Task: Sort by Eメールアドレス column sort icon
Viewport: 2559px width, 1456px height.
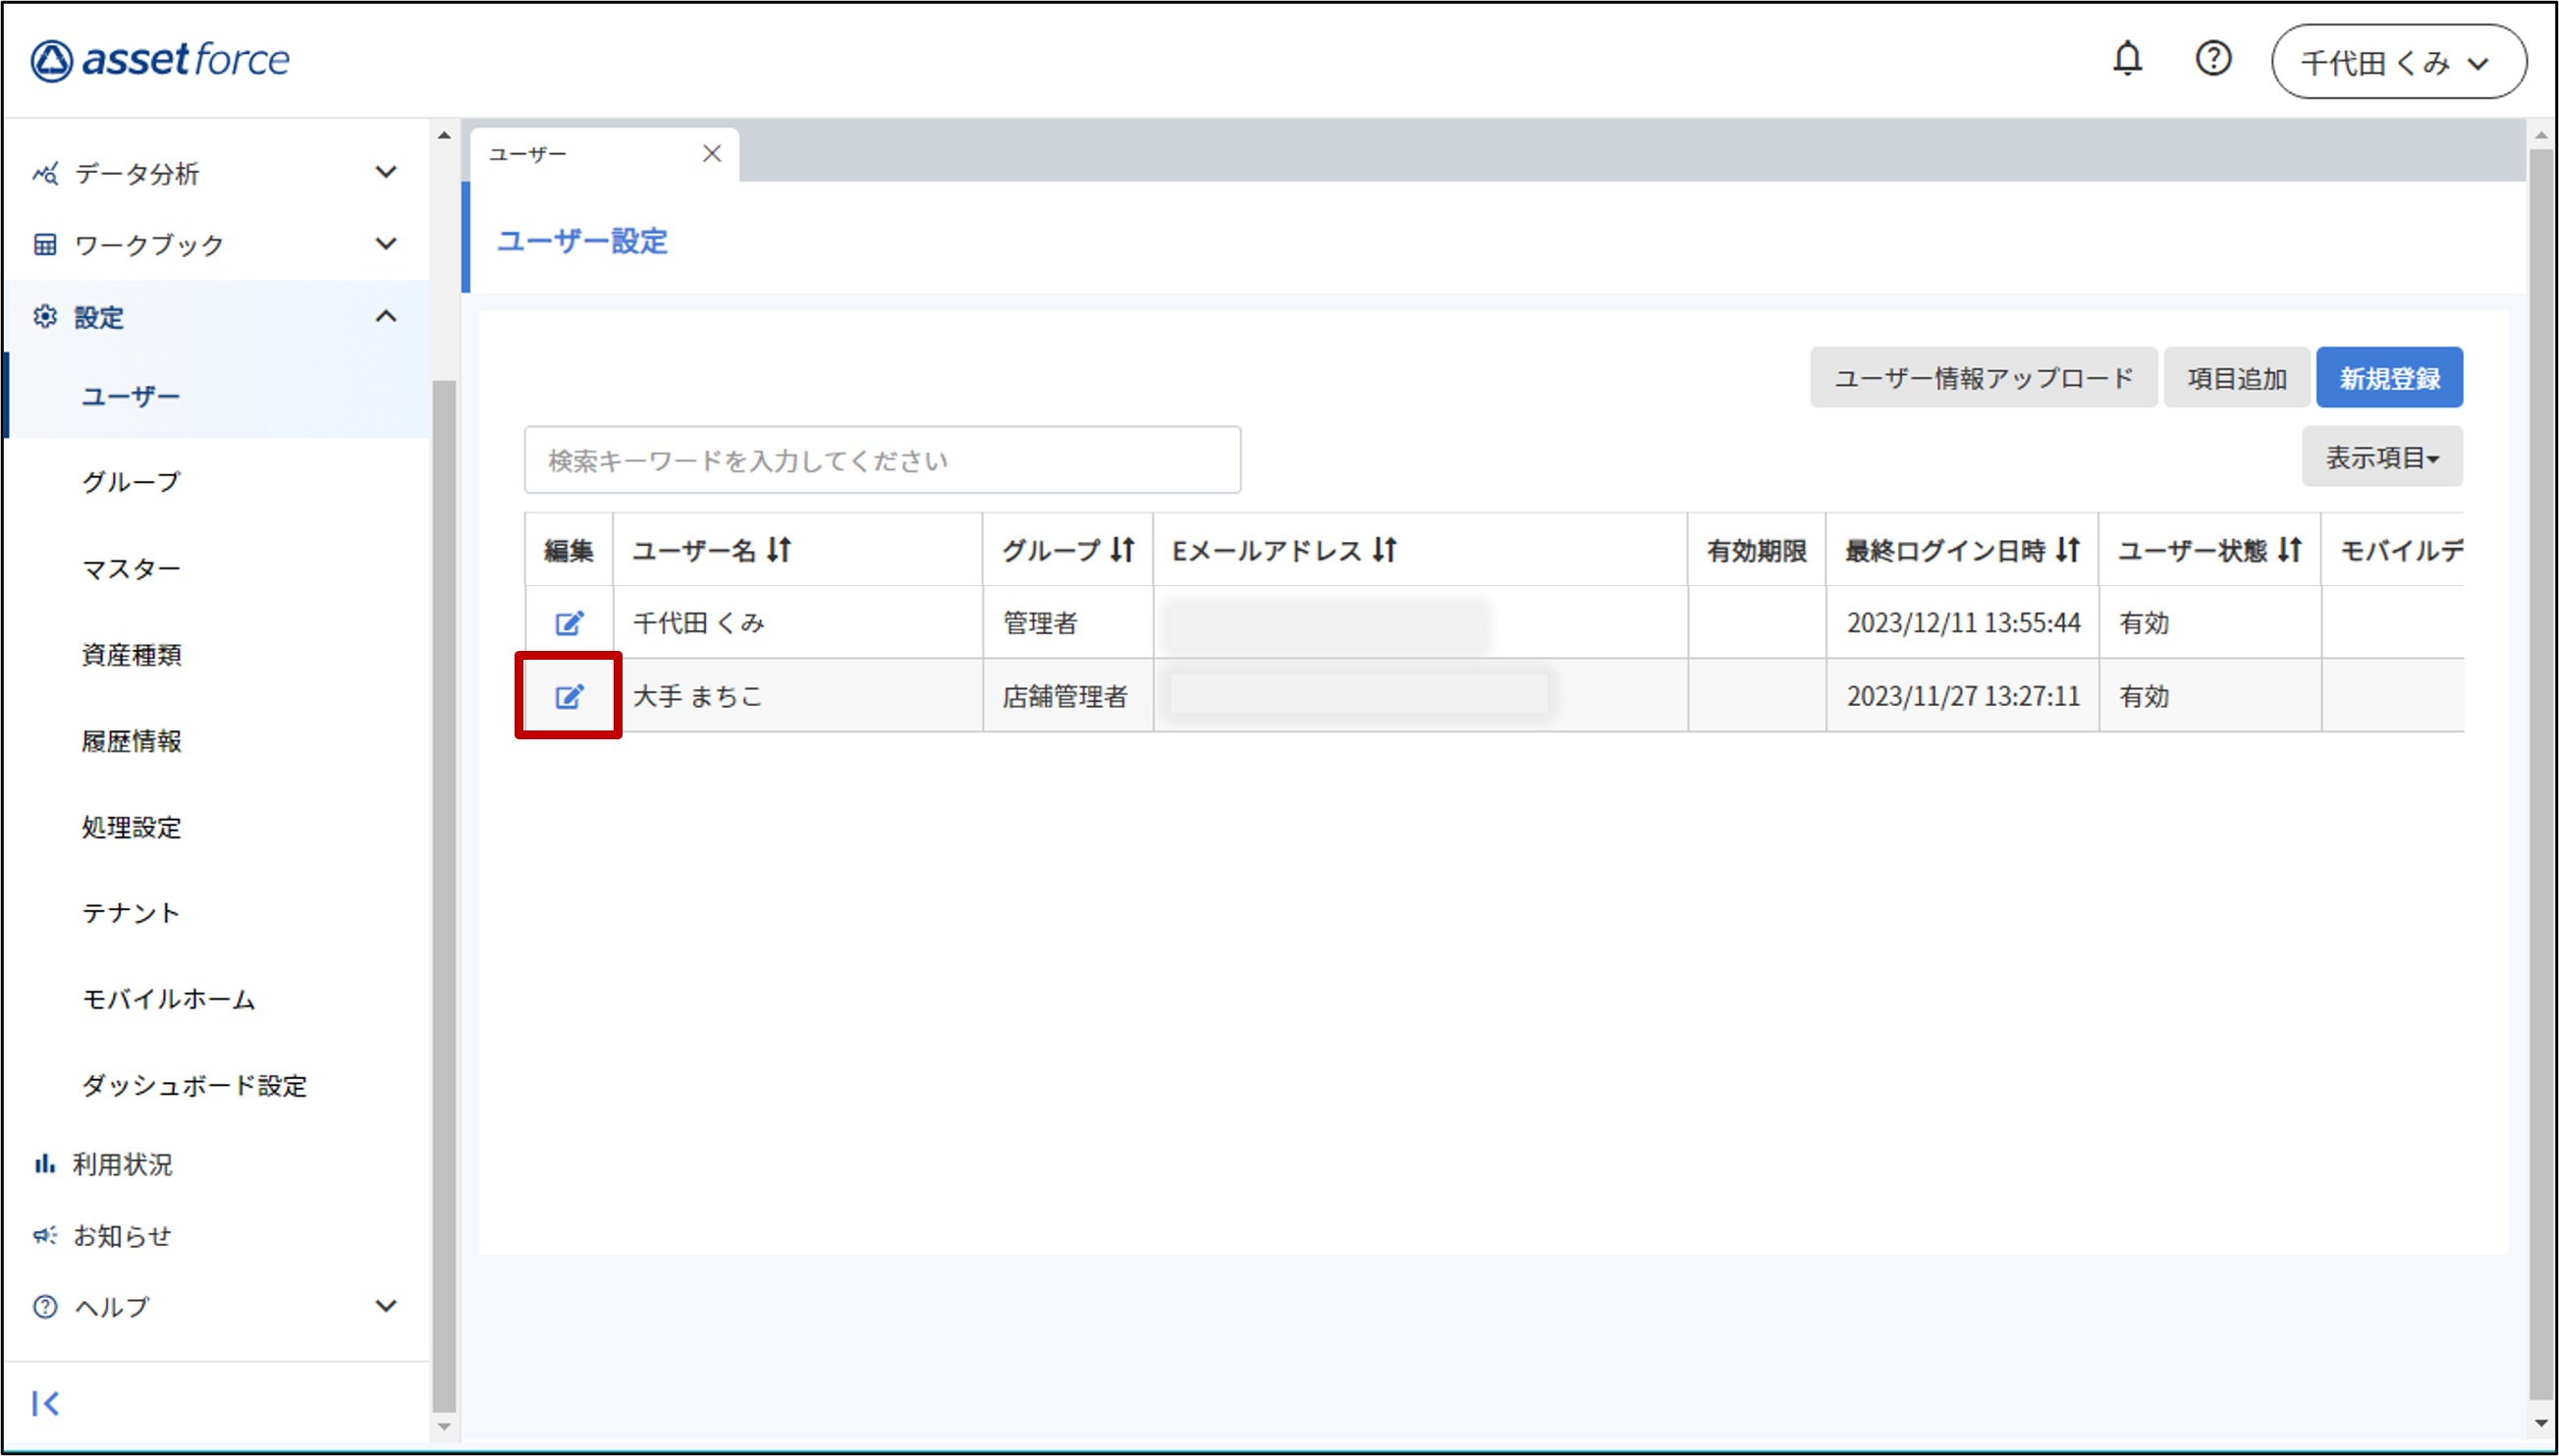Action: (1385, 550)
